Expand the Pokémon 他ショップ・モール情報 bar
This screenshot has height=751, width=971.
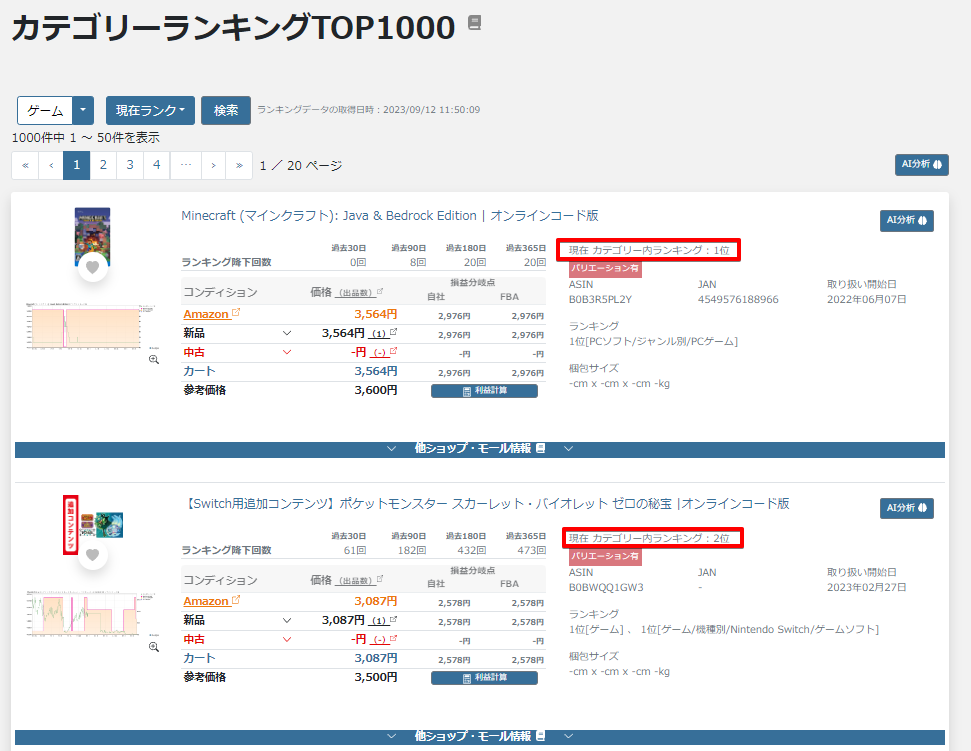click(x=480, y=737)
